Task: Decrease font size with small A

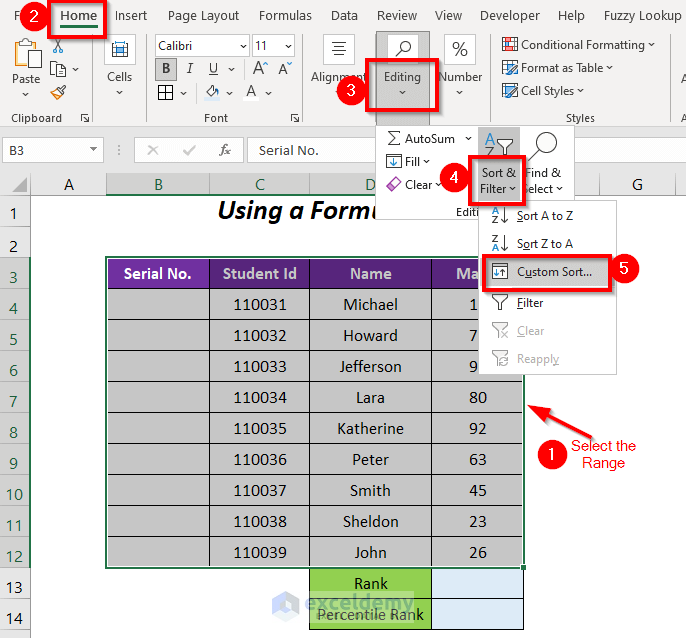Action: tap(284, 68)
